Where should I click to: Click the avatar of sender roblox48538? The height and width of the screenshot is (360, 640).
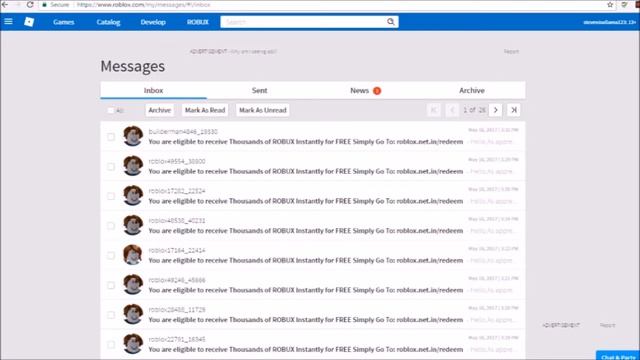point(133,225)
